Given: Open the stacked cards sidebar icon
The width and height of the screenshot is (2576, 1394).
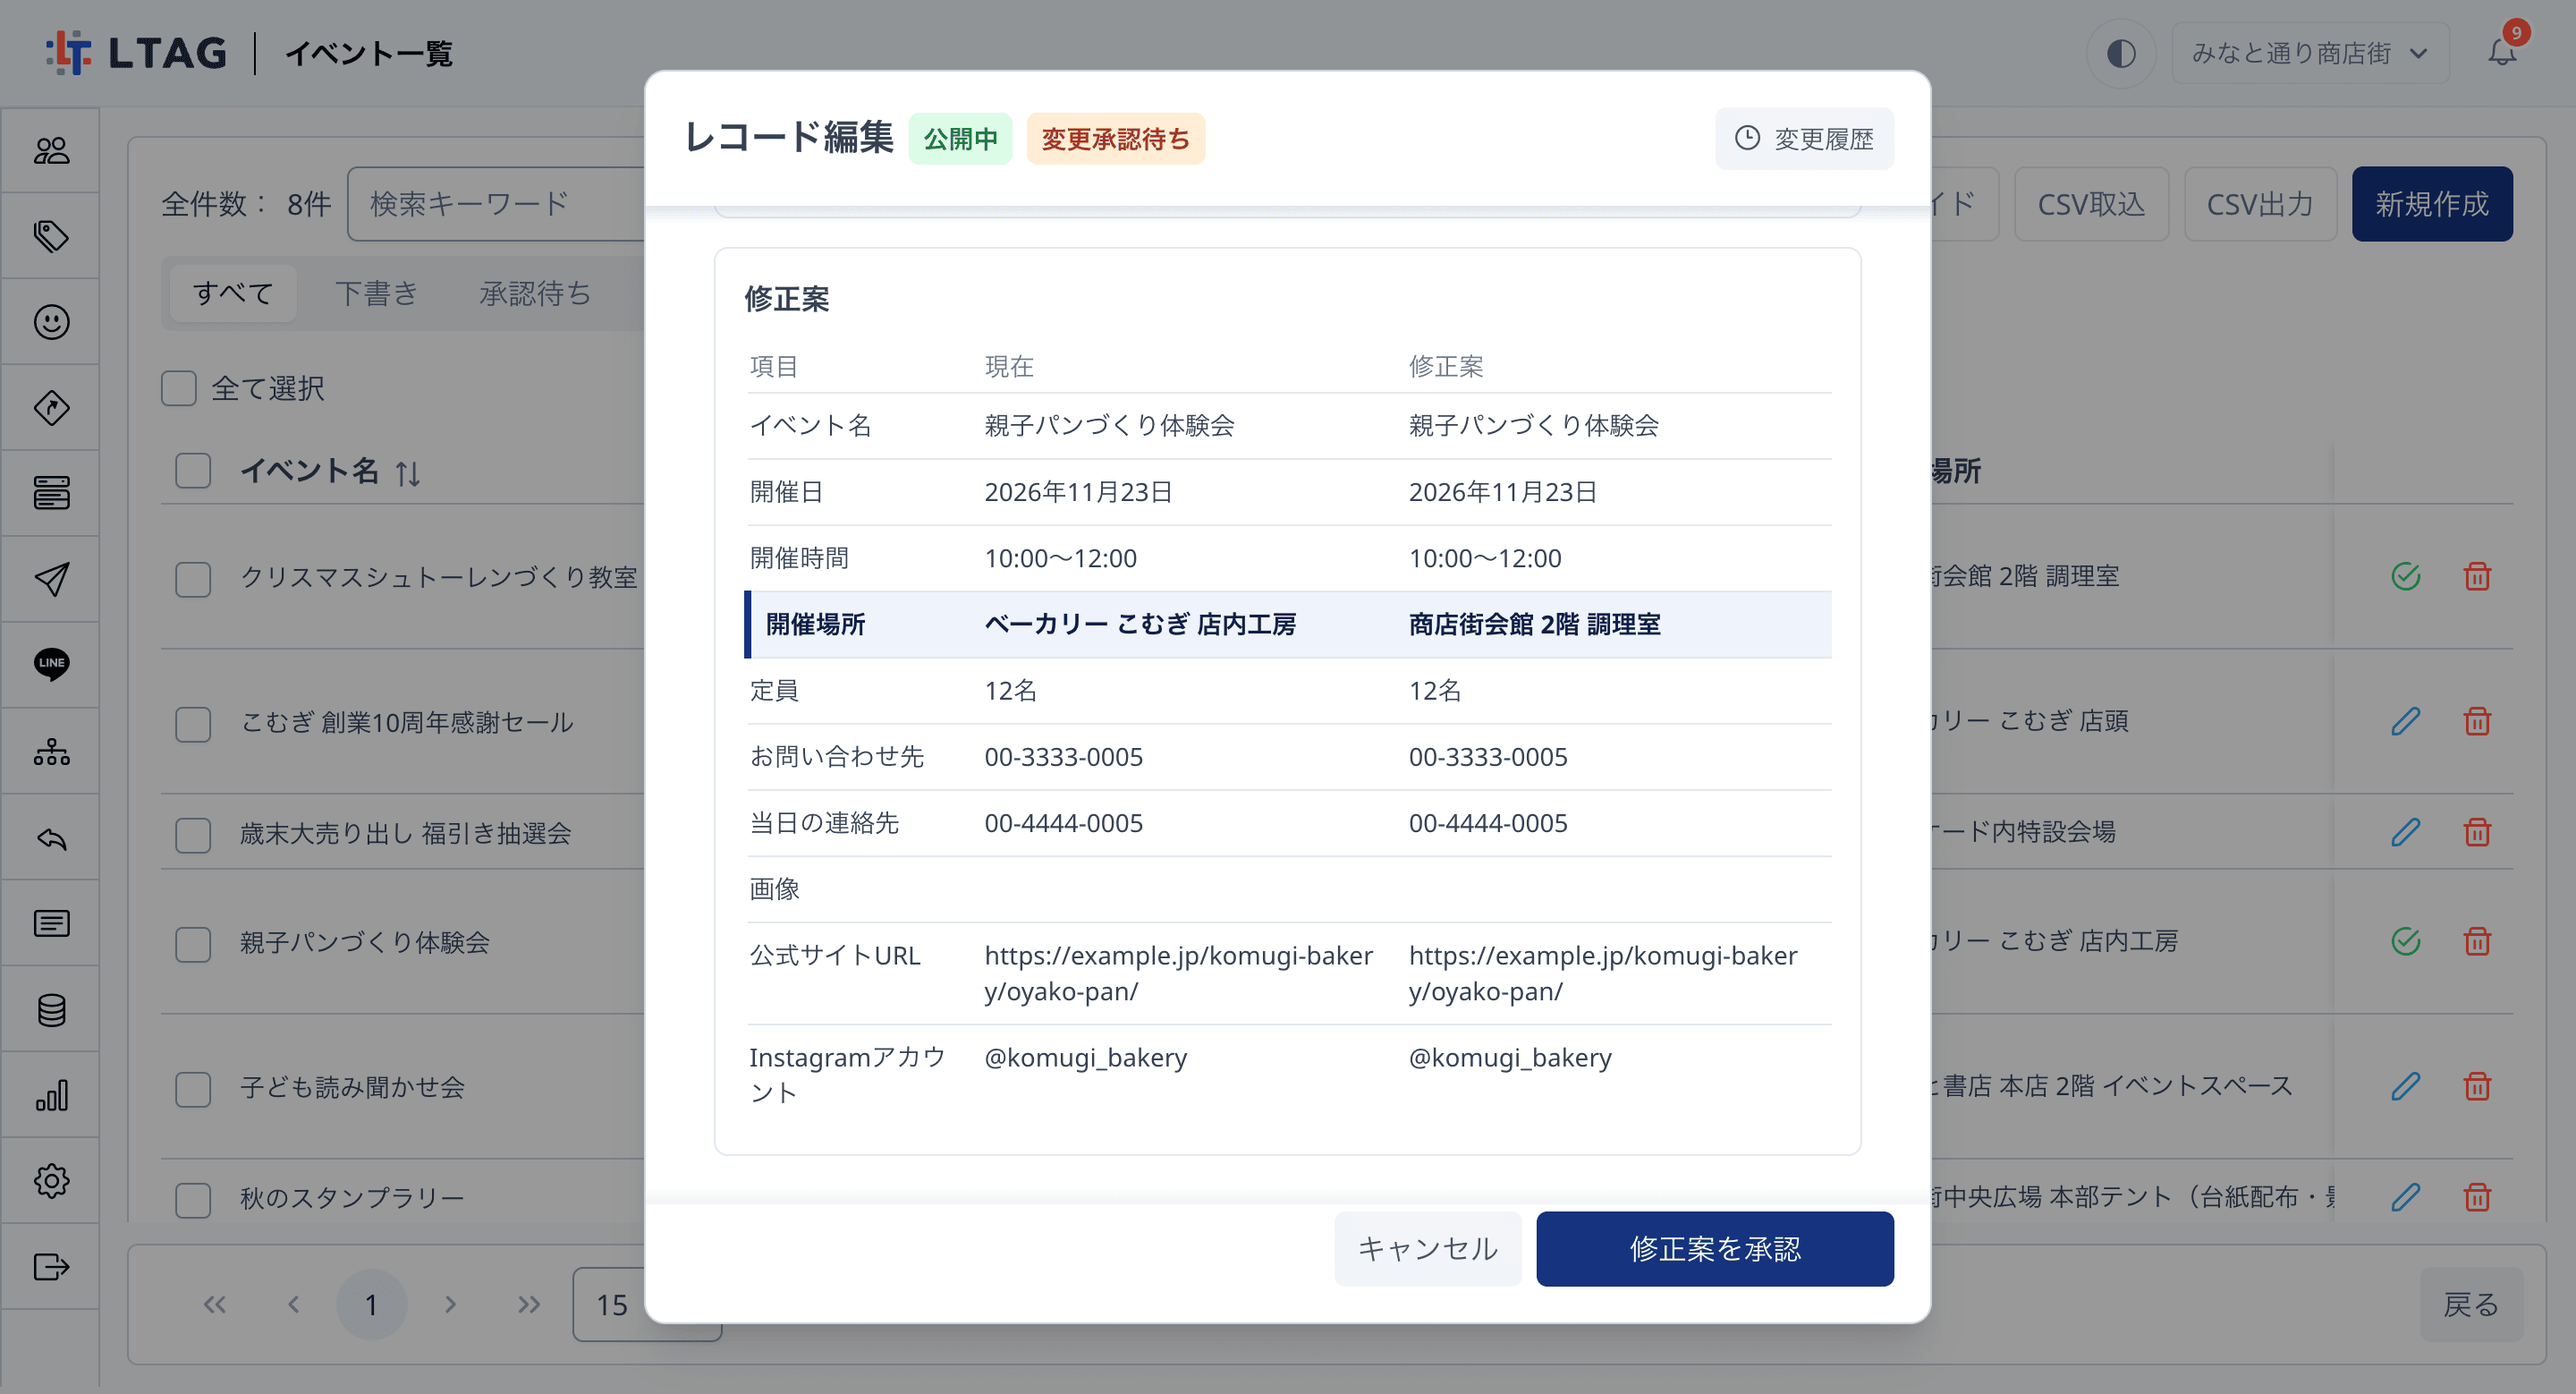Looking at the screenshot, I should coord(51,493).
